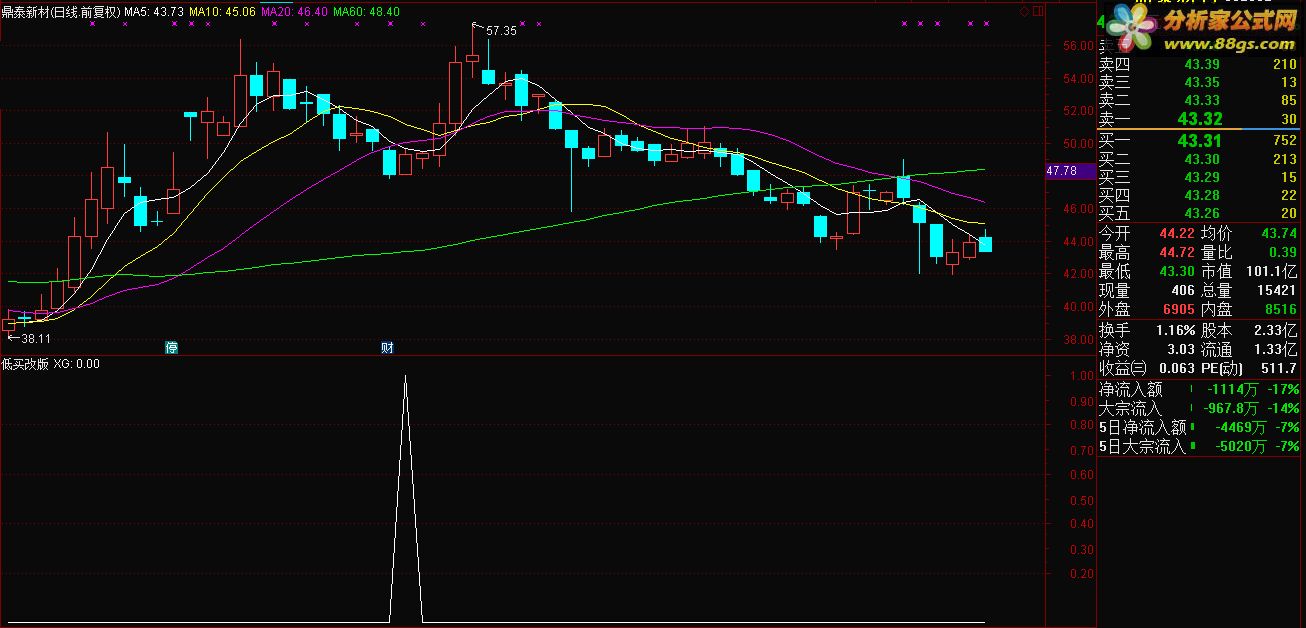Click the 买一 volume 752
The width and height of the screenshot is (1306, 628).
[x=1284, y=141]
